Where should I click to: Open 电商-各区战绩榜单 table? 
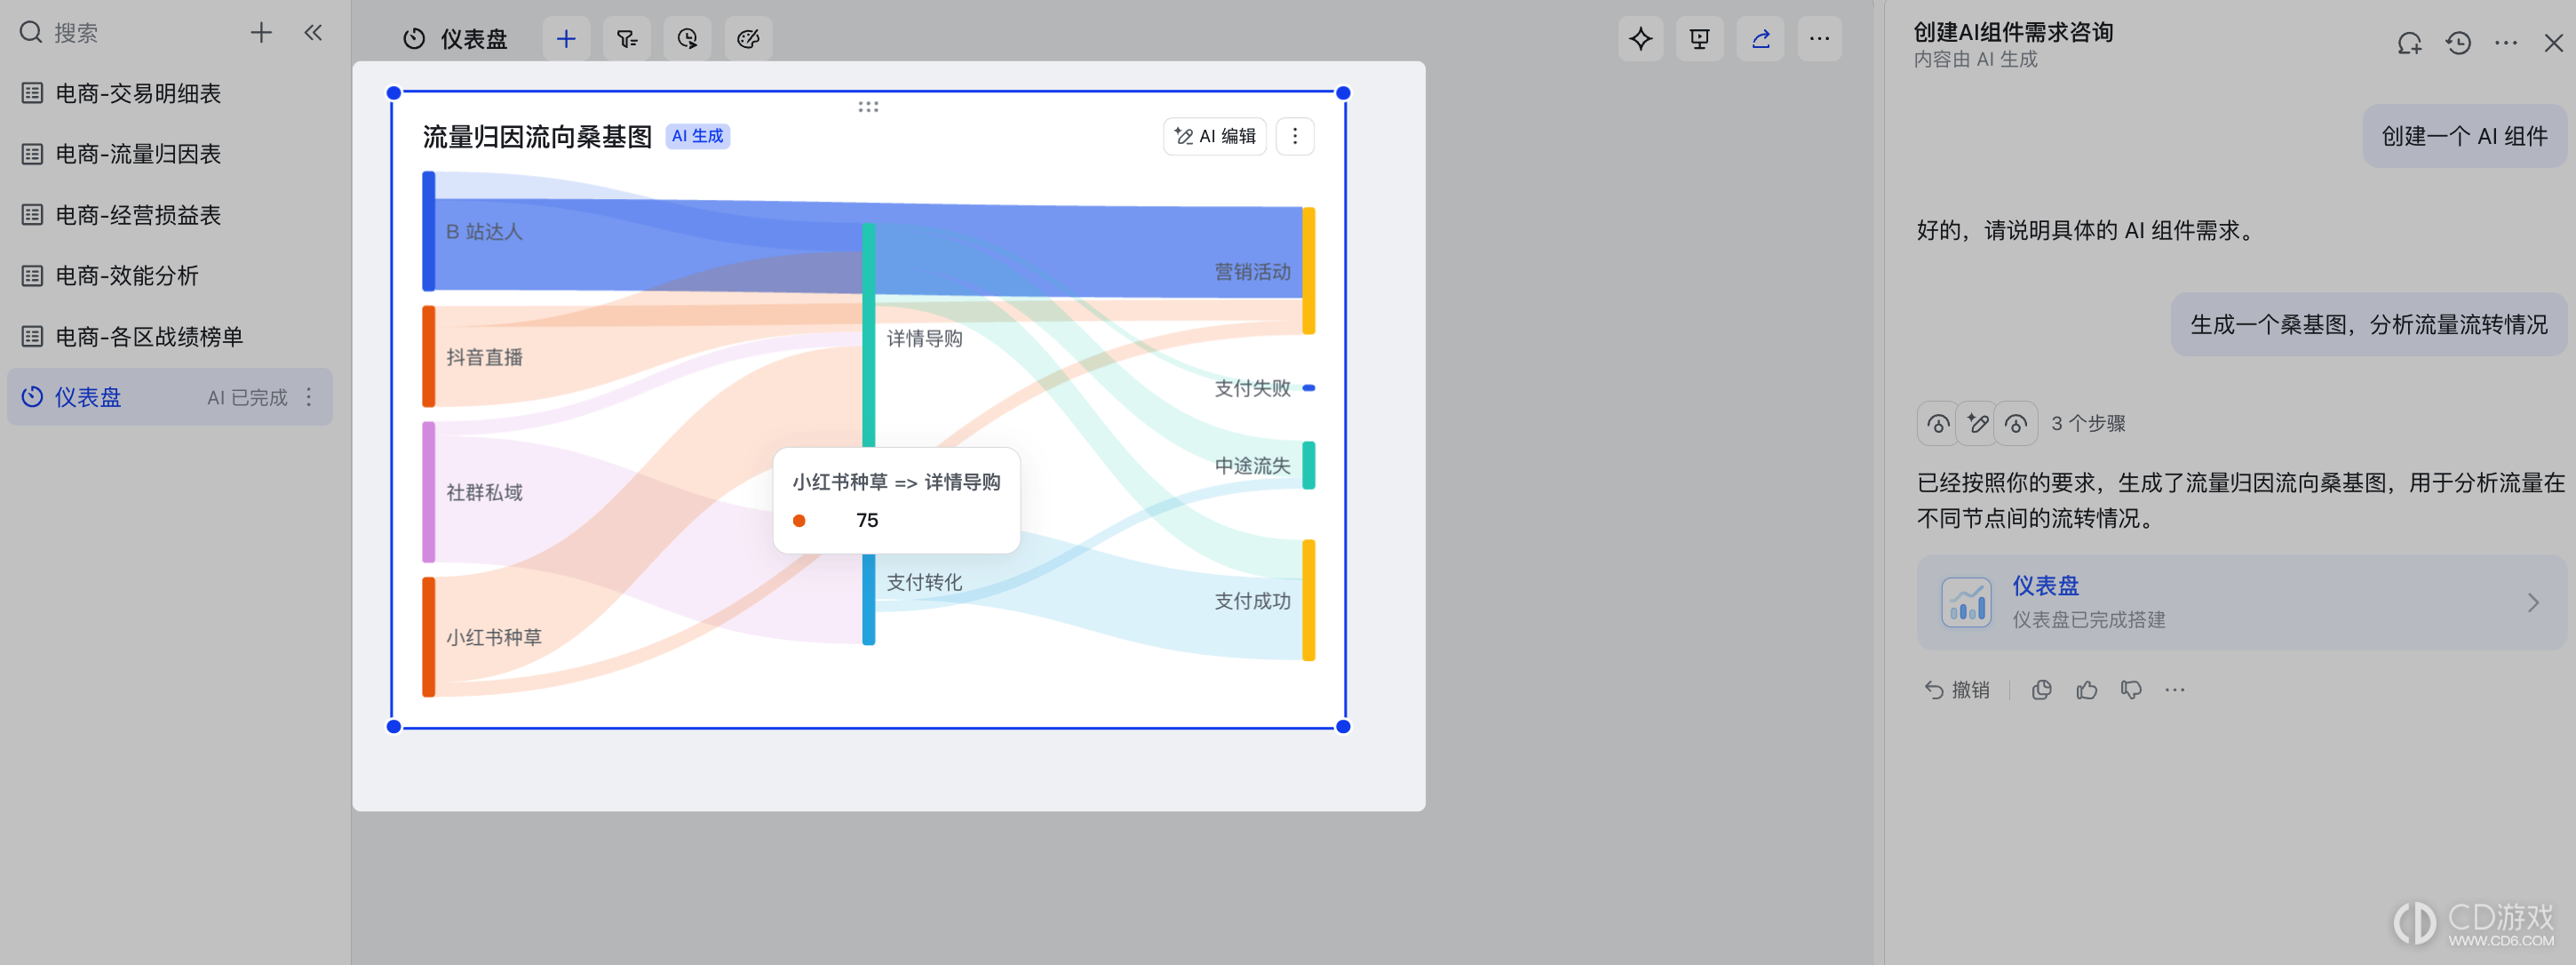click(170, 336)
